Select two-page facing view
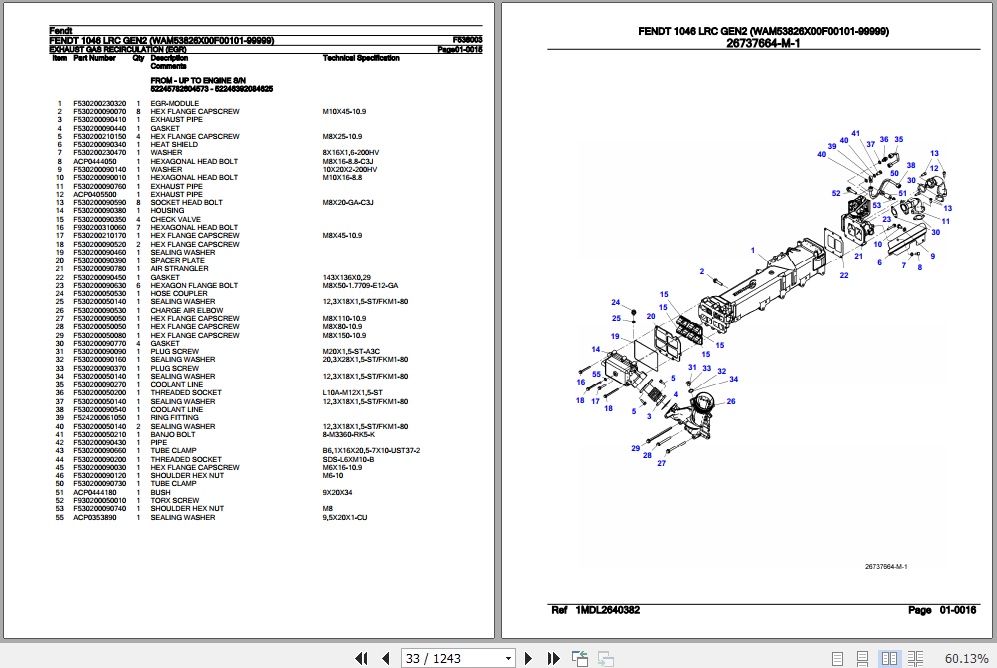Screen dimensions: 997x668 (x=888, y=658)
